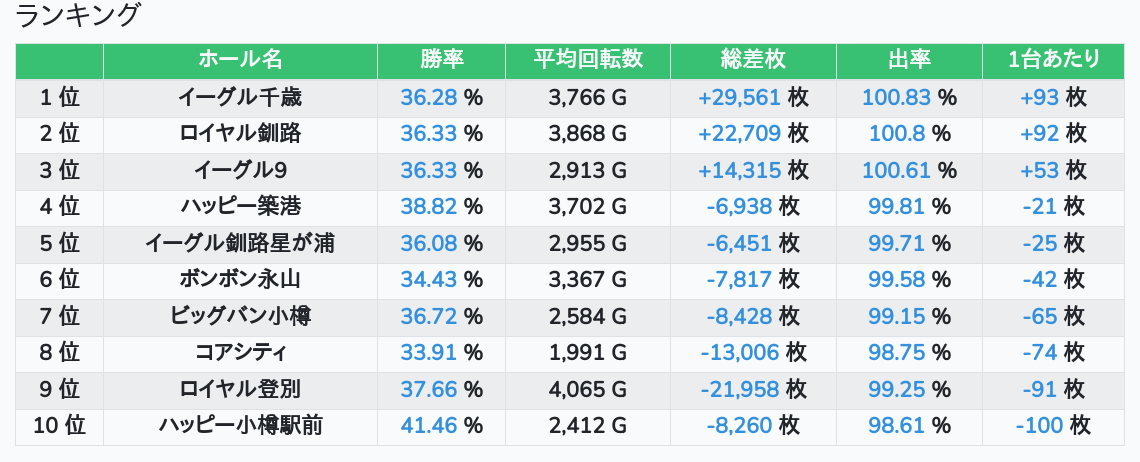This screenshot has width=1140, height=462.
Task: Click the 100.83 payout rate value
Action: [895, 98]
